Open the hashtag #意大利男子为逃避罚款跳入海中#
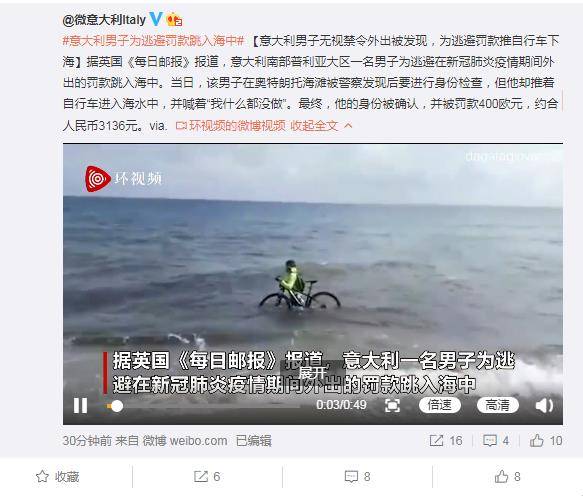583x496 pixels. point(153,41)
